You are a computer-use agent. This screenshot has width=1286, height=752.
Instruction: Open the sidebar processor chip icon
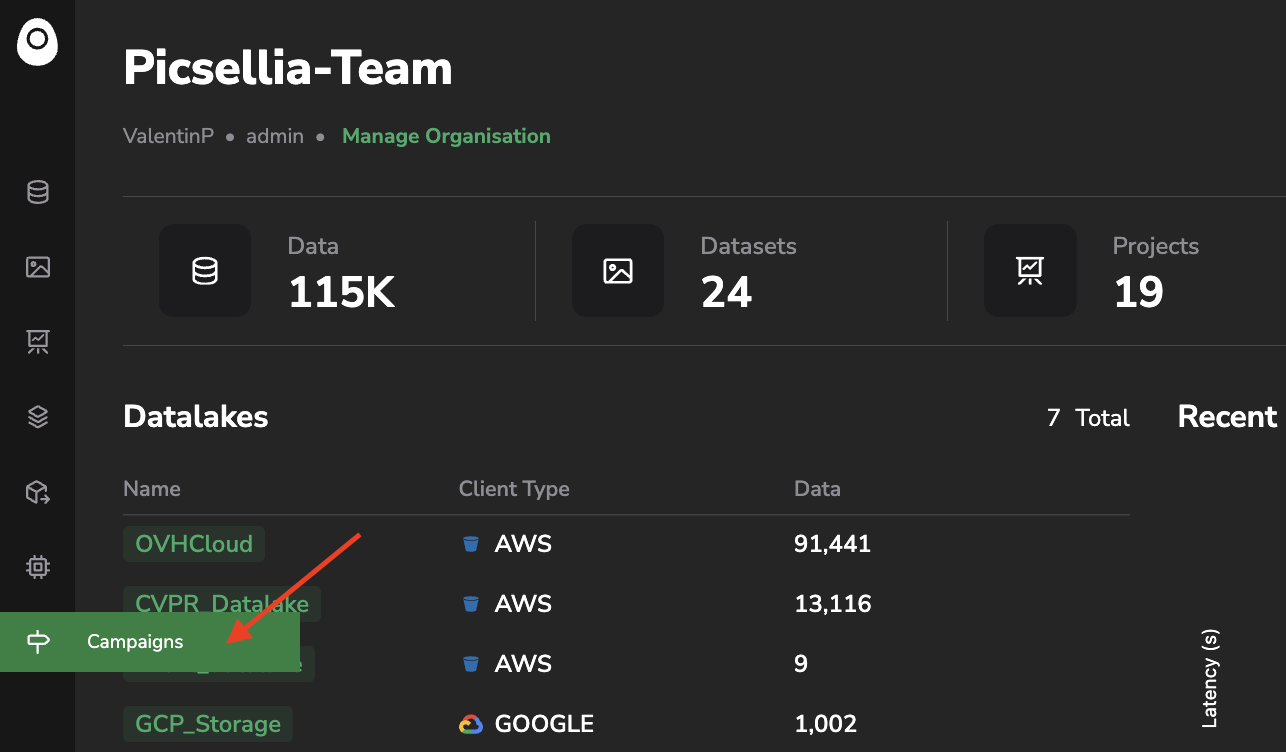coord(38,567)
